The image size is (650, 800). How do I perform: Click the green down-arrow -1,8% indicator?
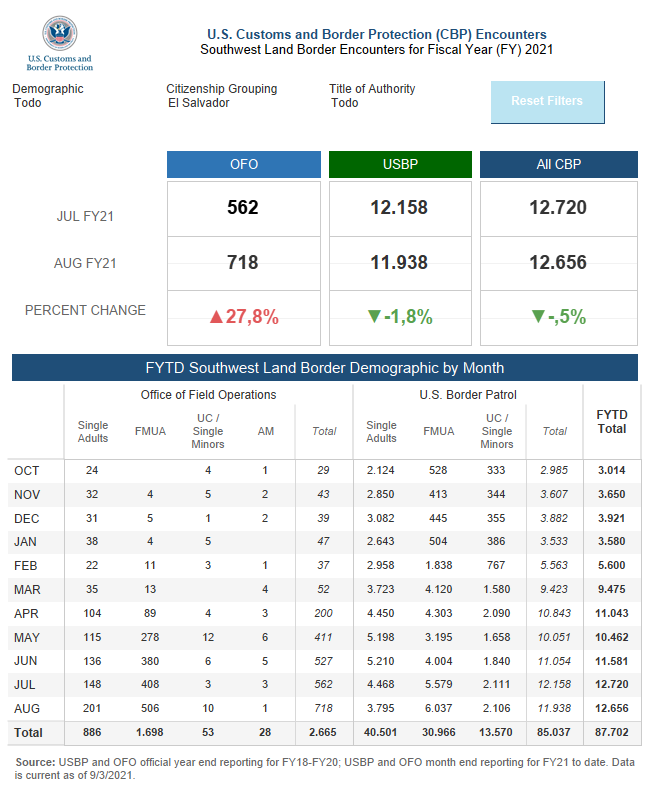pos(400,317)
